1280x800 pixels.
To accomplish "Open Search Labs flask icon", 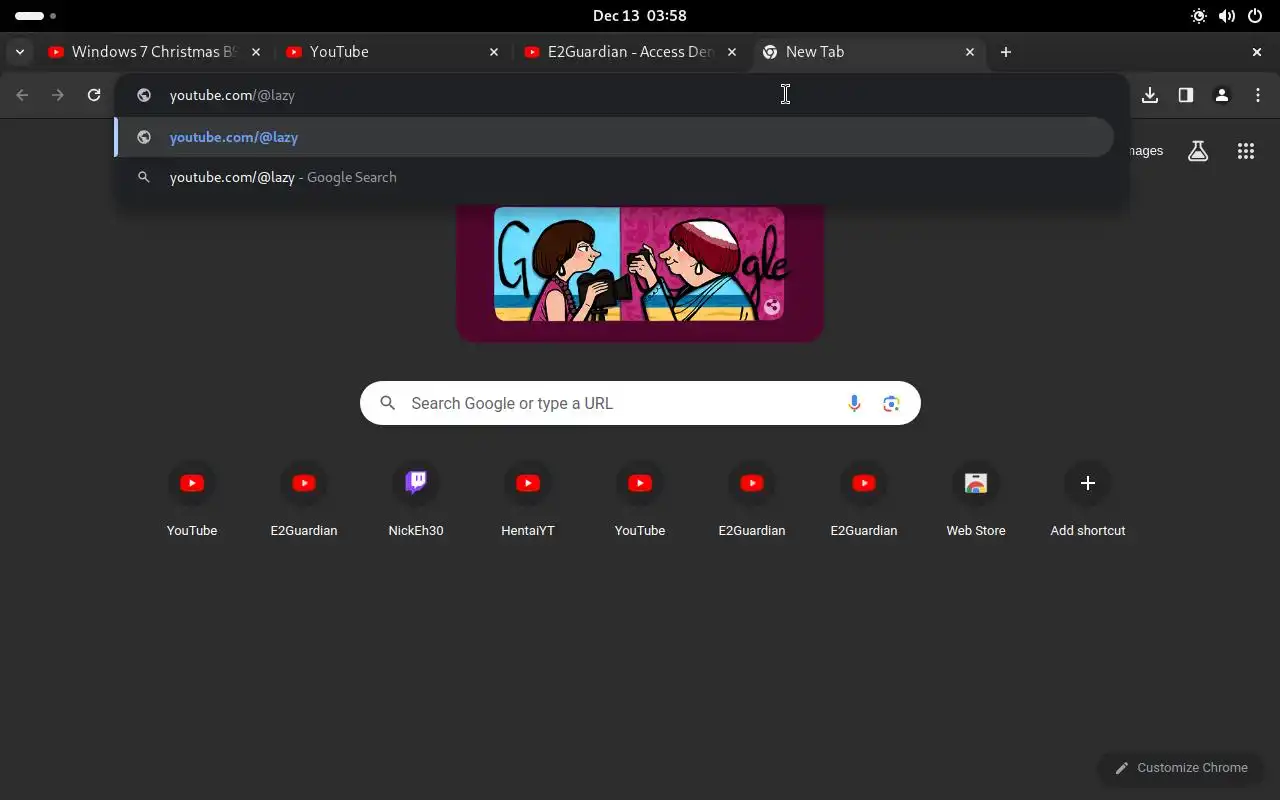I will click(x=1198, y=151).
